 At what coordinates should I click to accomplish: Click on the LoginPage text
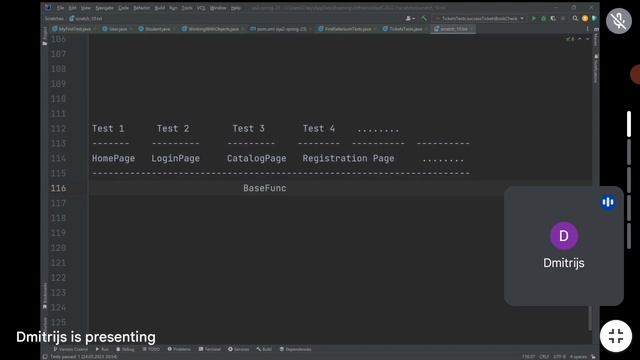[x=176, y=158]
